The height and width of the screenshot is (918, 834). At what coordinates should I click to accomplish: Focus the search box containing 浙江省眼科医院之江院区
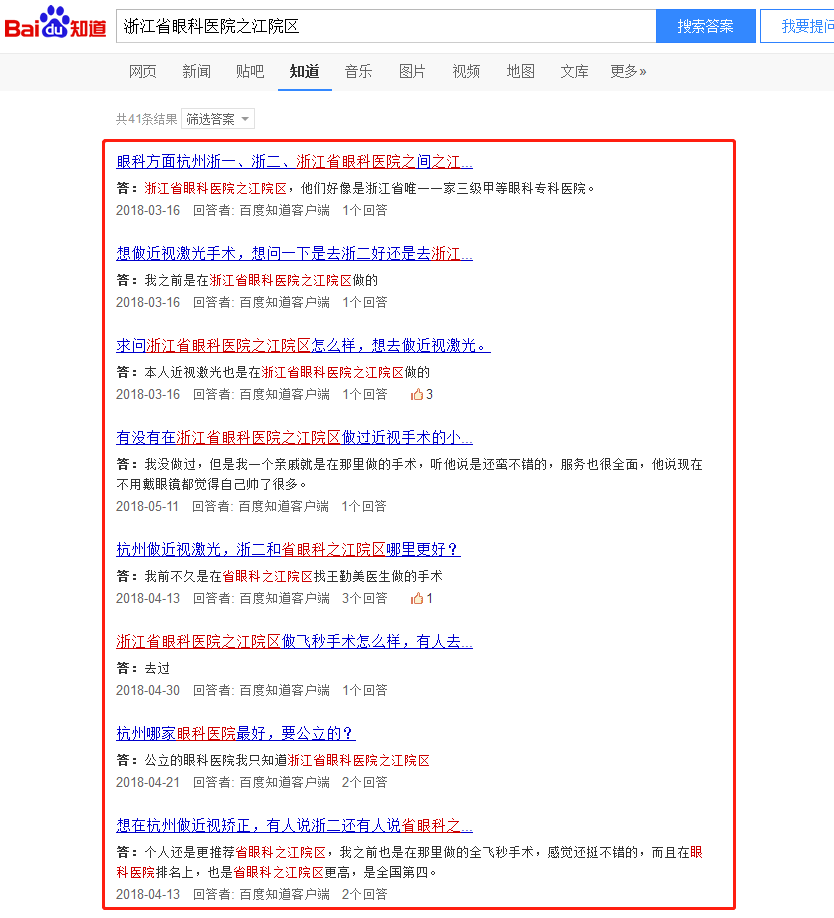tap(386, 26)
